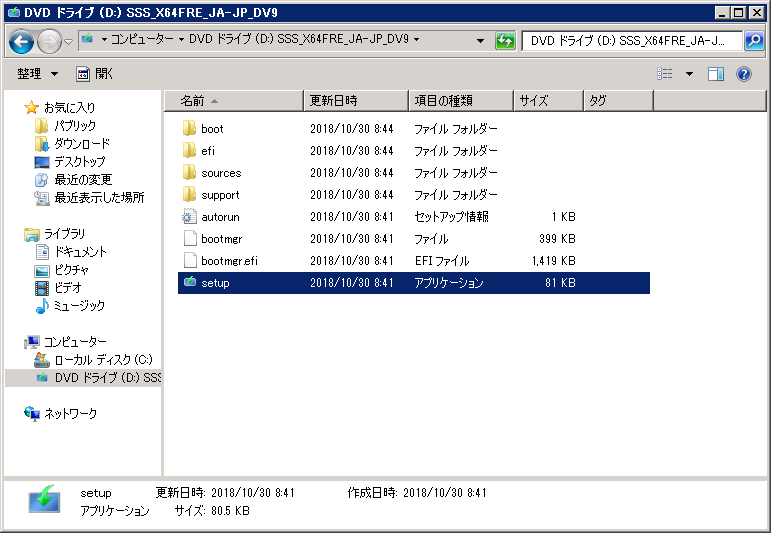The height and width of the screenshot is (533, 771).
Task: Click the drive icon in the address bar
Action: coord(88,39)
